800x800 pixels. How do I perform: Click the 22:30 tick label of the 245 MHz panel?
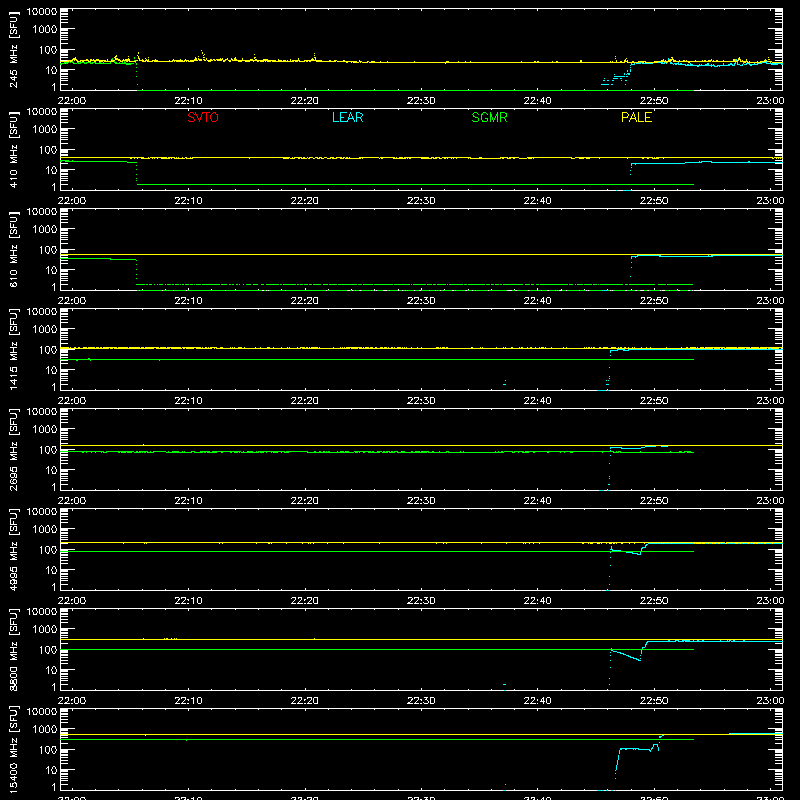pyautogui.click(x=421, y=101)
